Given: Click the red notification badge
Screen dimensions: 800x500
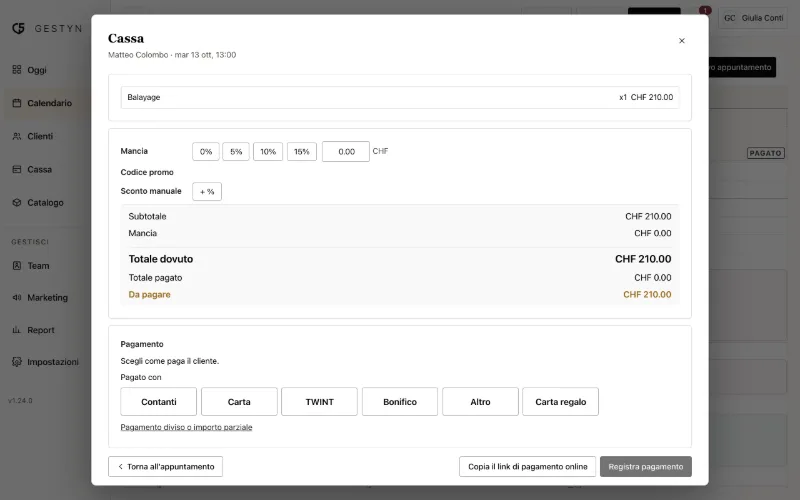Looking at the screenshot, I should point(705,10).
